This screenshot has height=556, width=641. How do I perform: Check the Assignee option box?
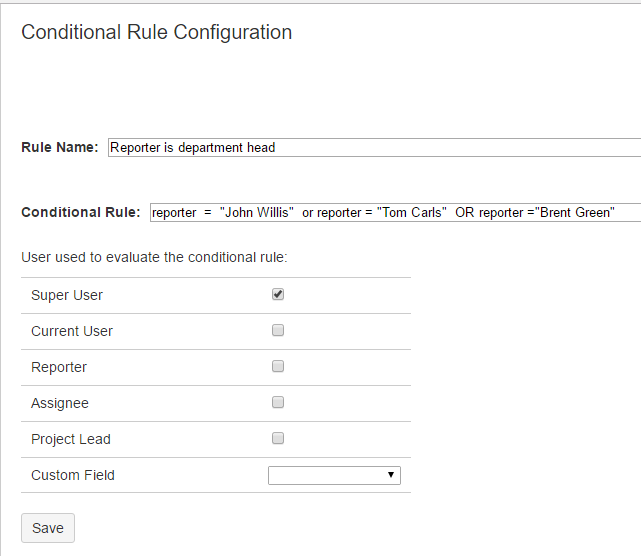(x=278, y=403)
